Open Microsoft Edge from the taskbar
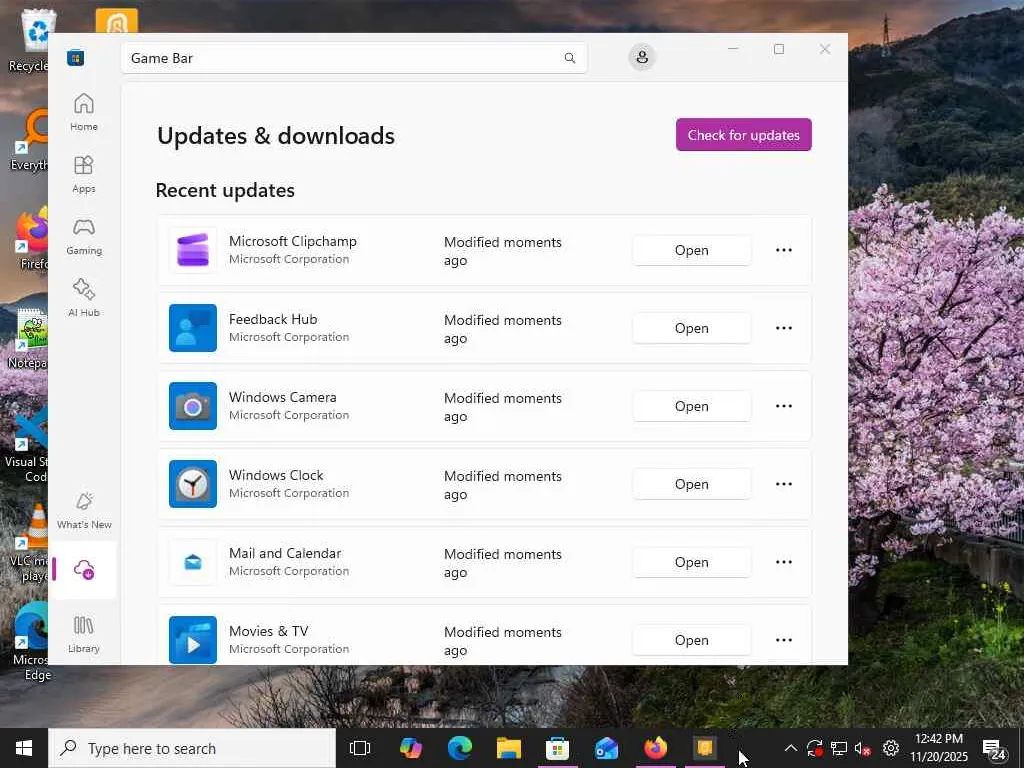Screen dimensions: 1024x768 (x=460, y=748)
